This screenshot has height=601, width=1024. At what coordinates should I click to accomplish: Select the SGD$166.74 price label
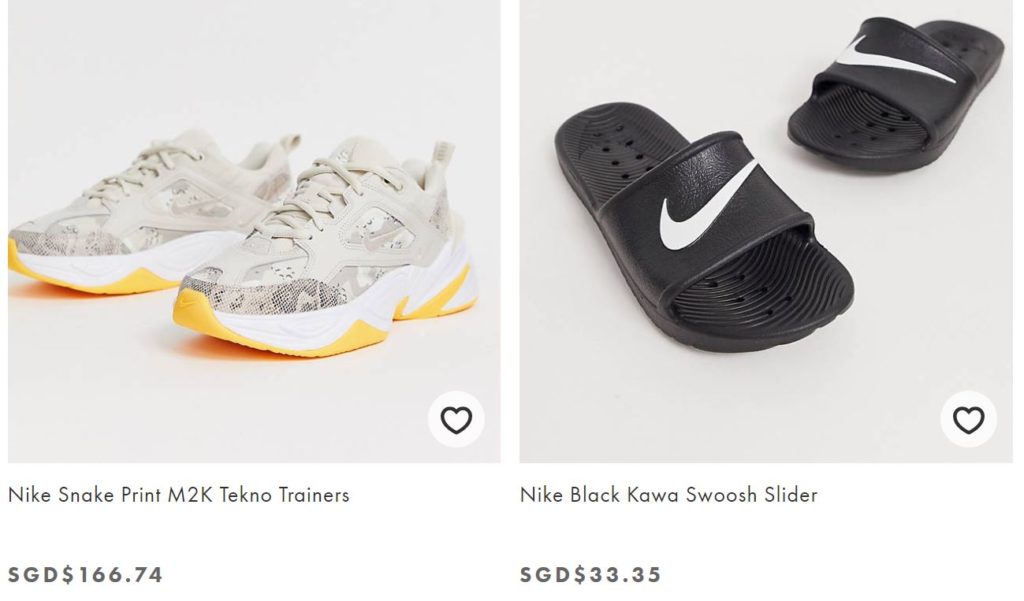[86, 575]
